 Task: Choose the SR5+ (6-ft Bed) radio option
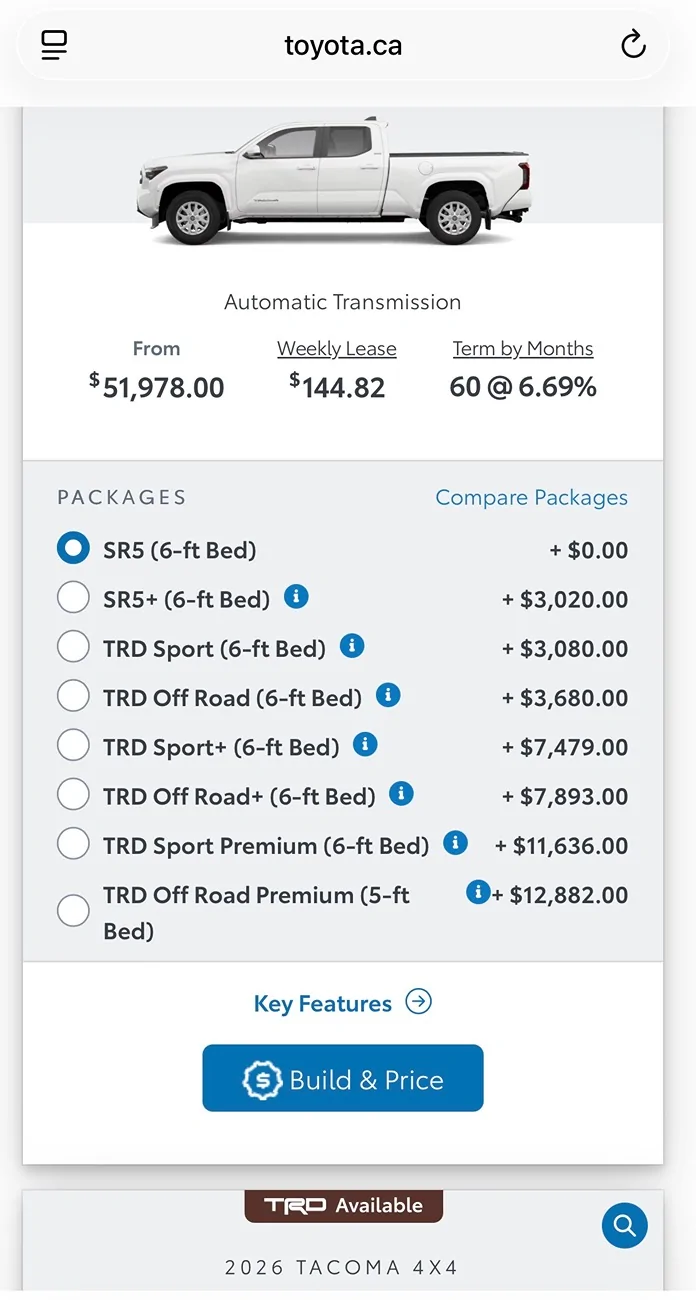(73, 598)
